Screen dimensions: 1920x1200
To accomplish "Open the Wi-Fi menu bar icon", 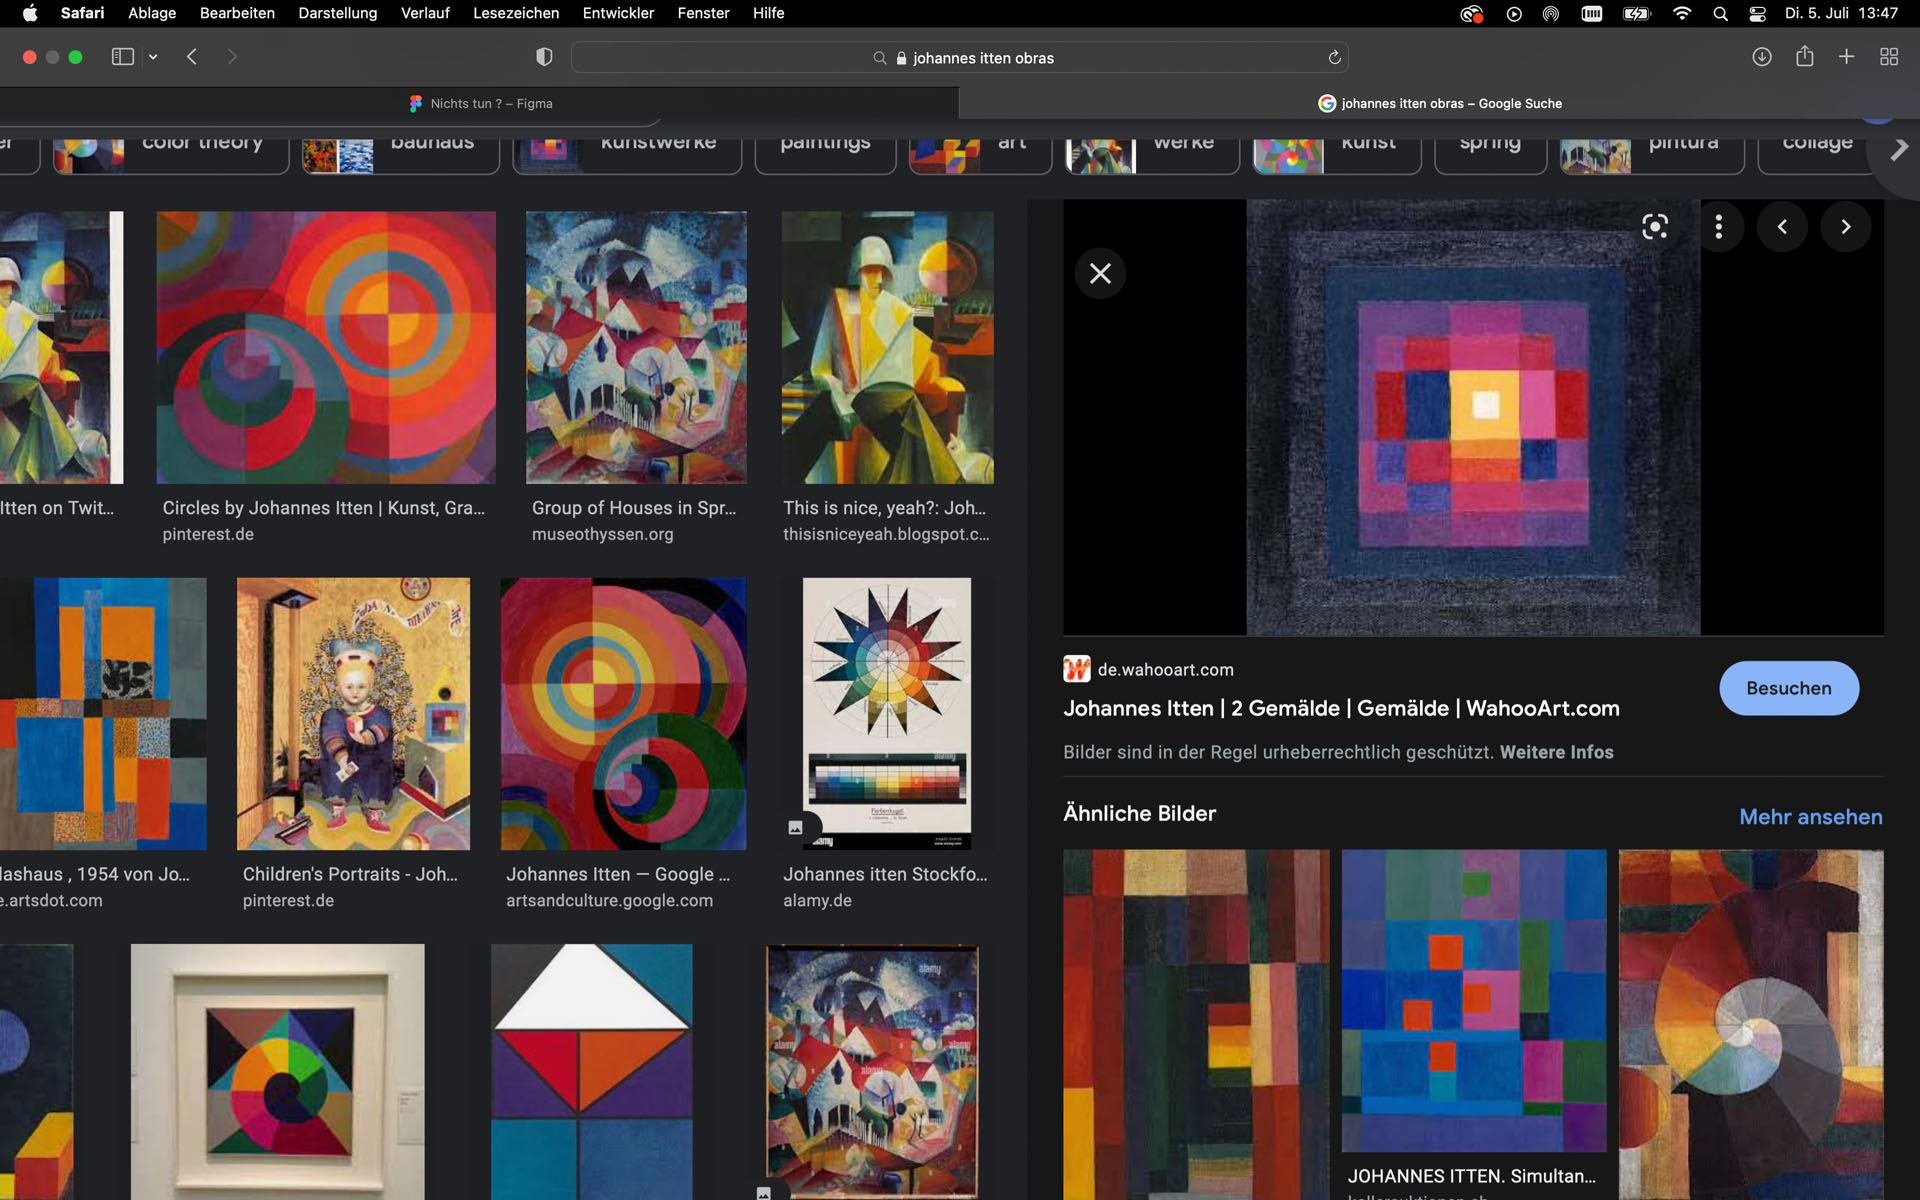I will (1682, 13).
